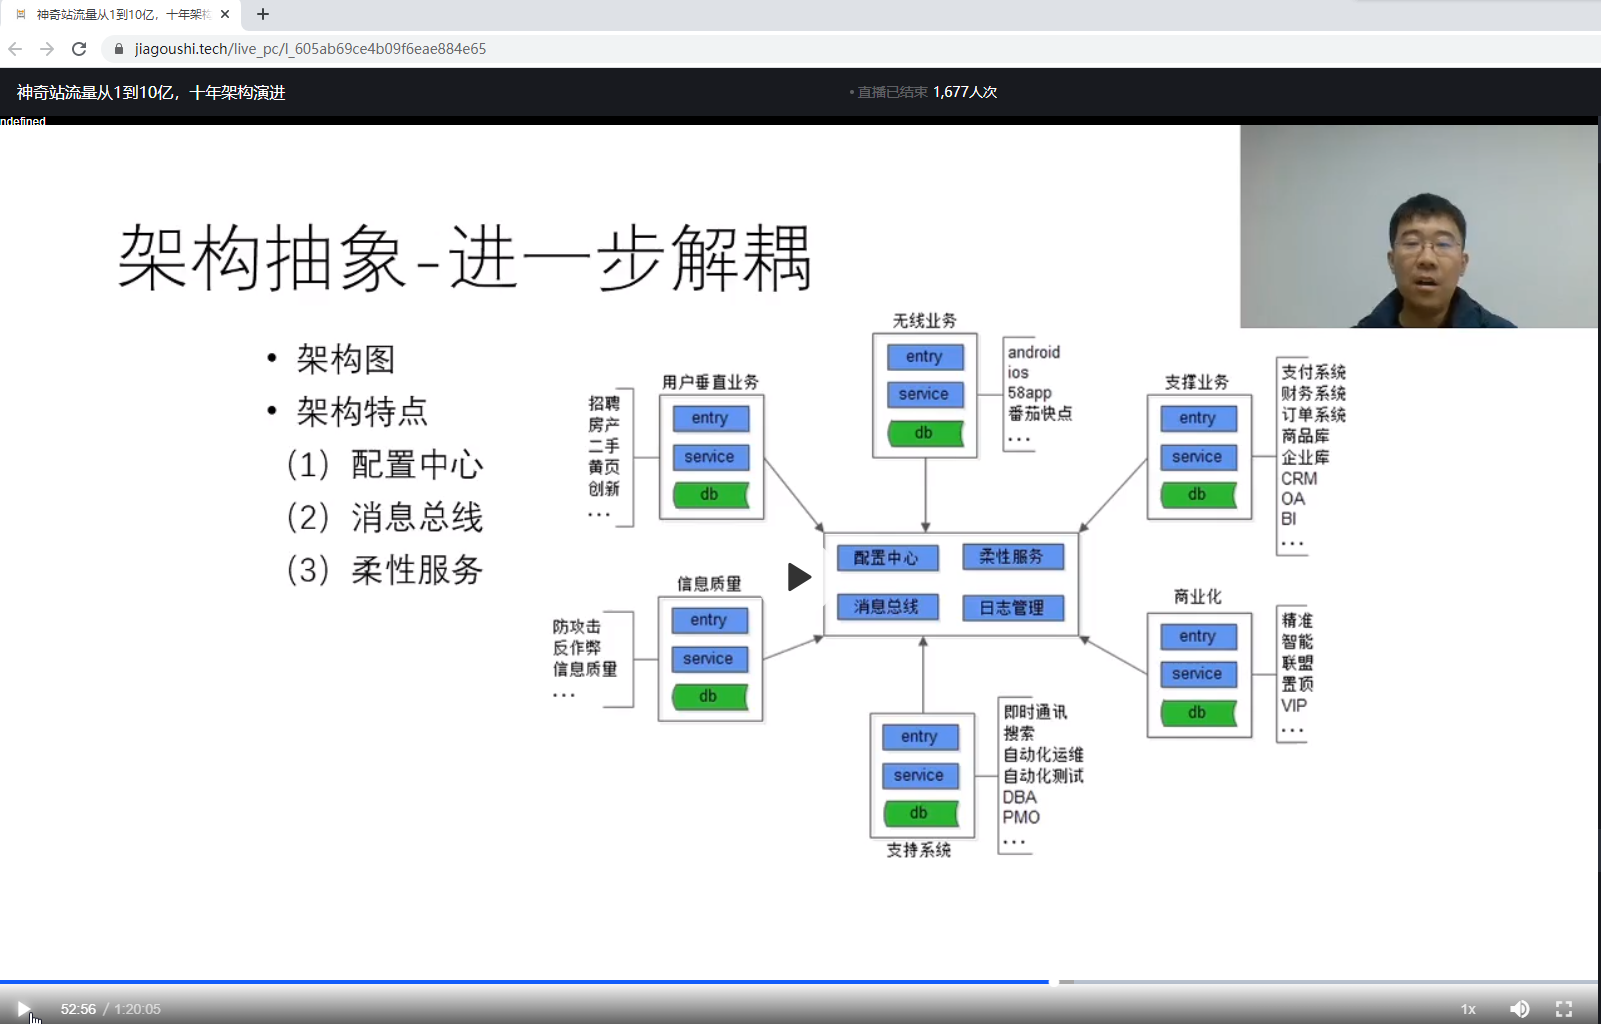Toggle video playback using the player pause control
Viewport: 1601px width, 1024px height.
click(x=23, y=1008)
